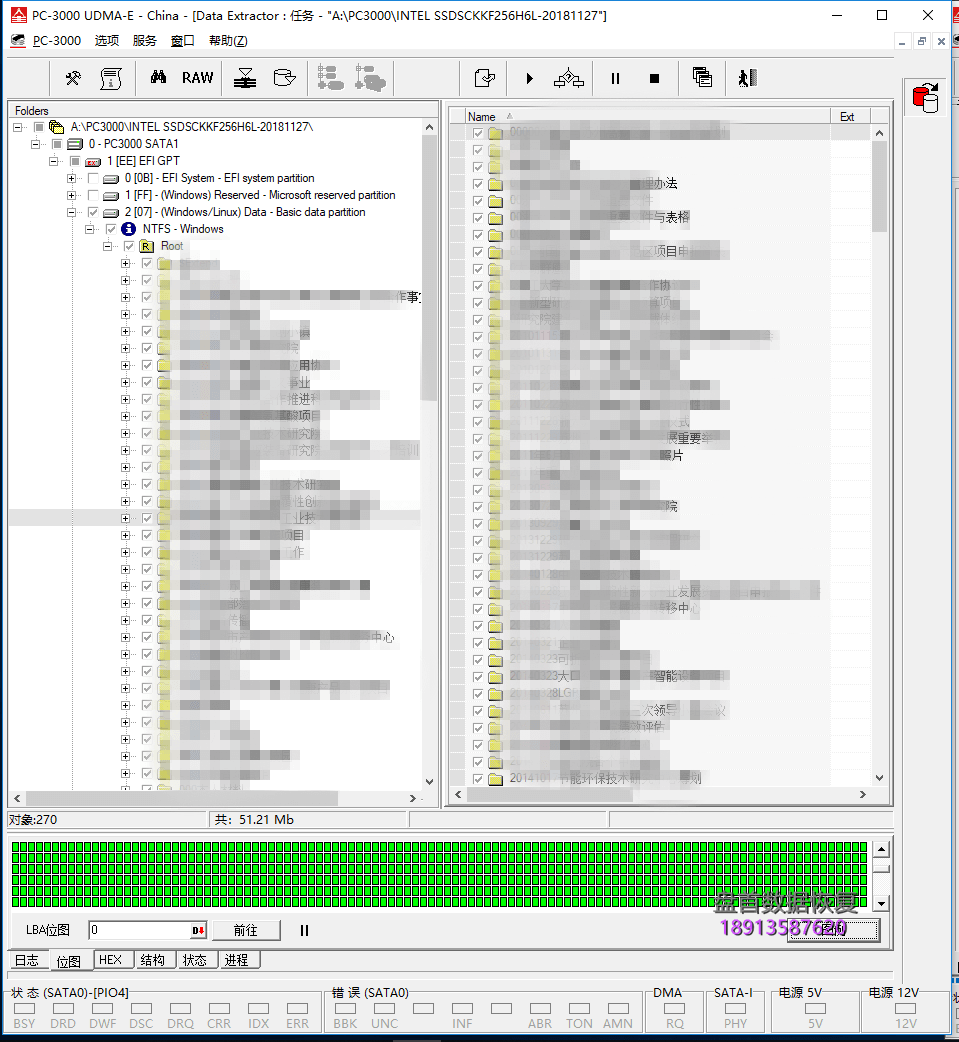
Task: Click the LBA位图 input field
Action: 140,930
